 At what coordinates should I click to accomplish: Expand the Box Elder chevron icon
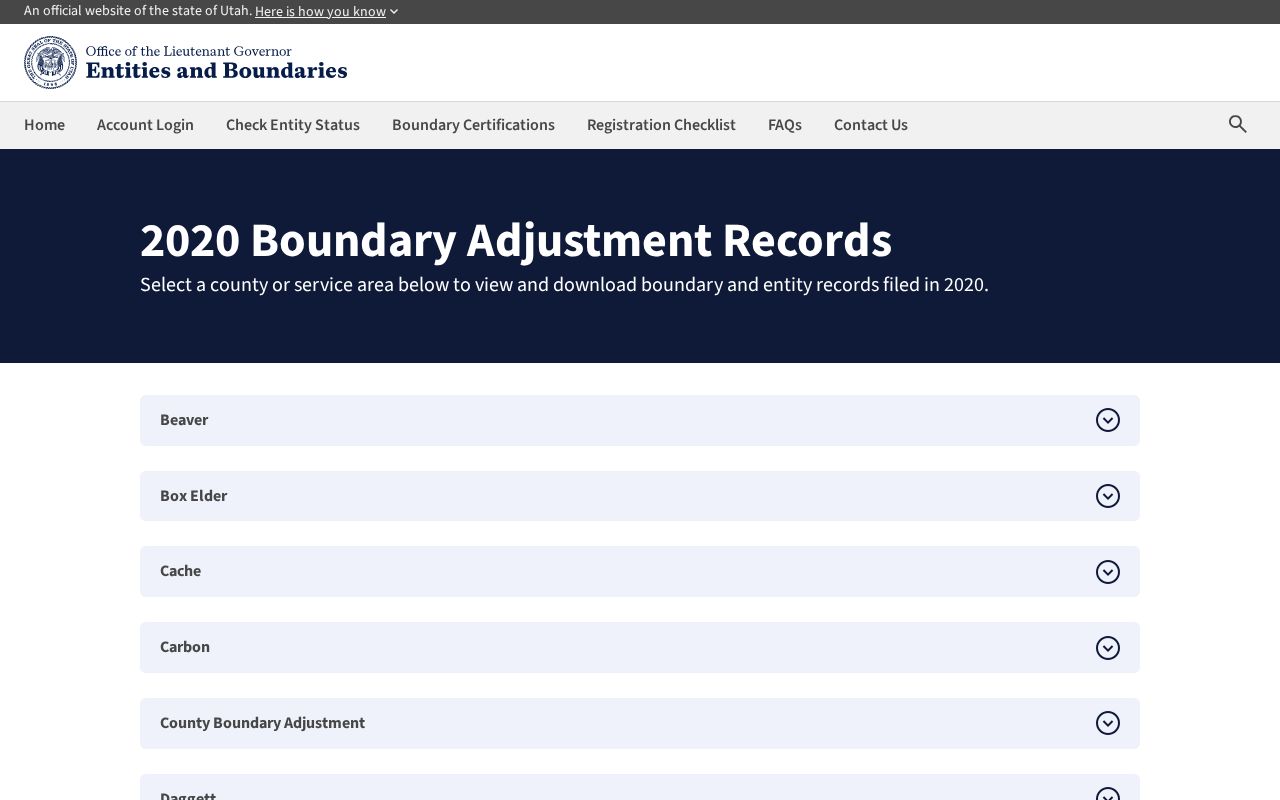click(1108, 496)
